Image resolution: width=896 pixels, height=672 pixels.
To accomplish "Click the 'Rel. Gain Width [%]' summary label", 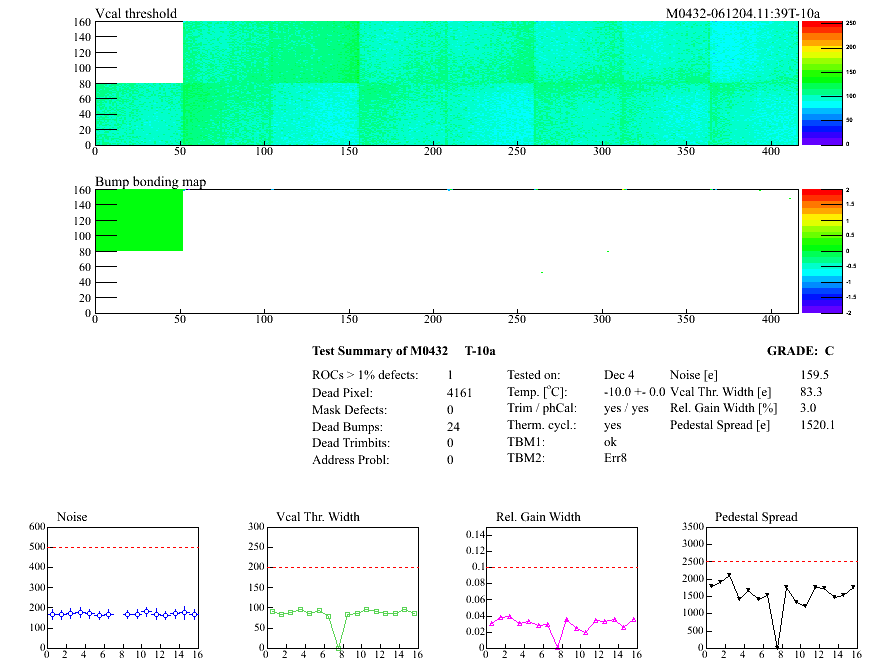I will click(x=723, y=408).
